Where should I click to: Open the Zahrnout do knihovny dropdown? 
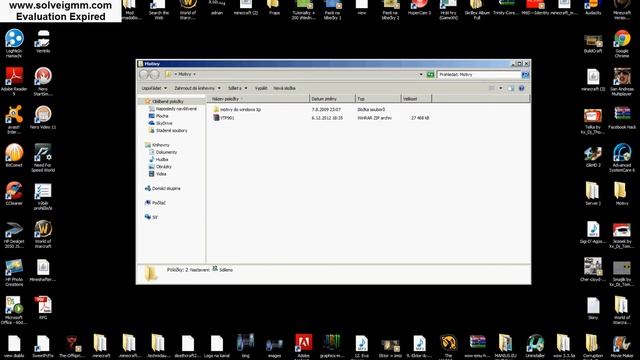pos(197,88)
